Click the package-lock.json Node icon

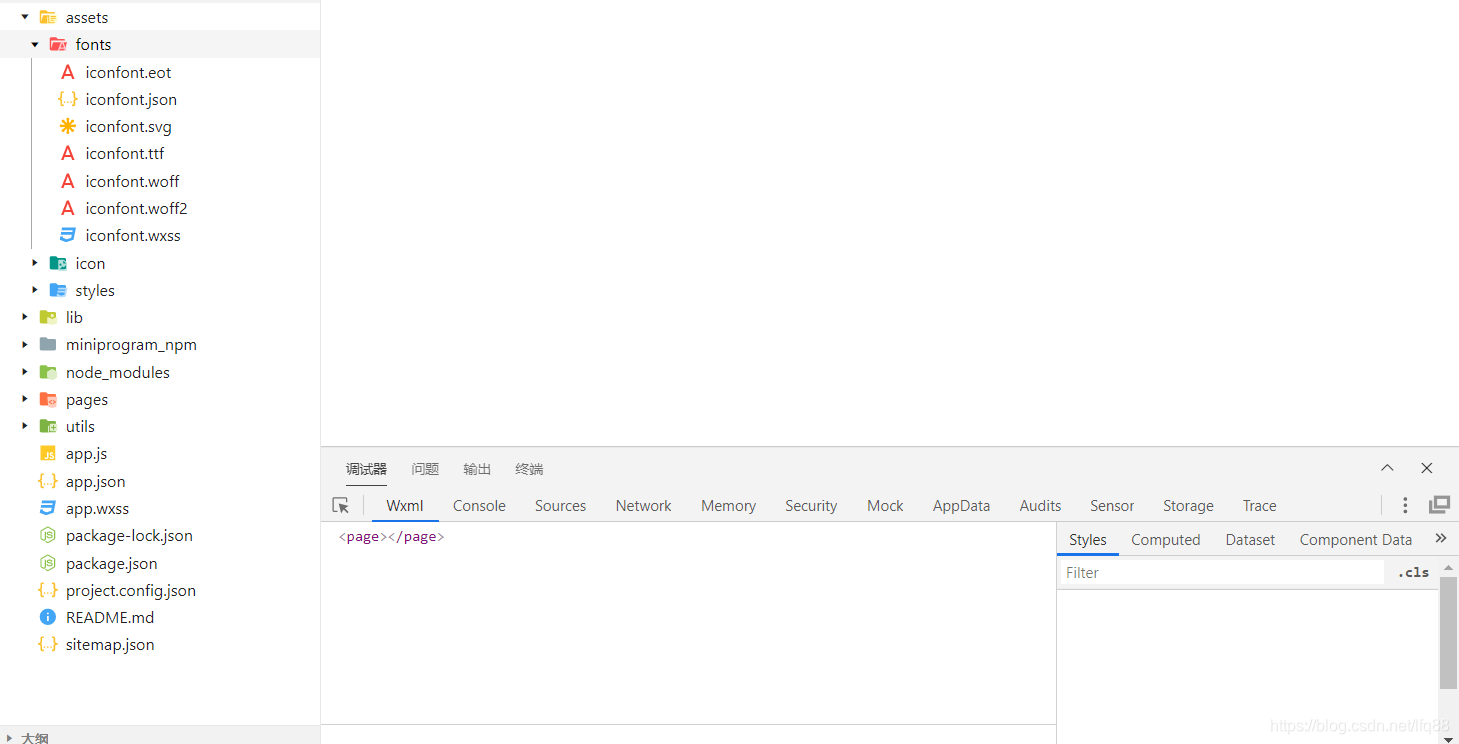click(47, 535)
